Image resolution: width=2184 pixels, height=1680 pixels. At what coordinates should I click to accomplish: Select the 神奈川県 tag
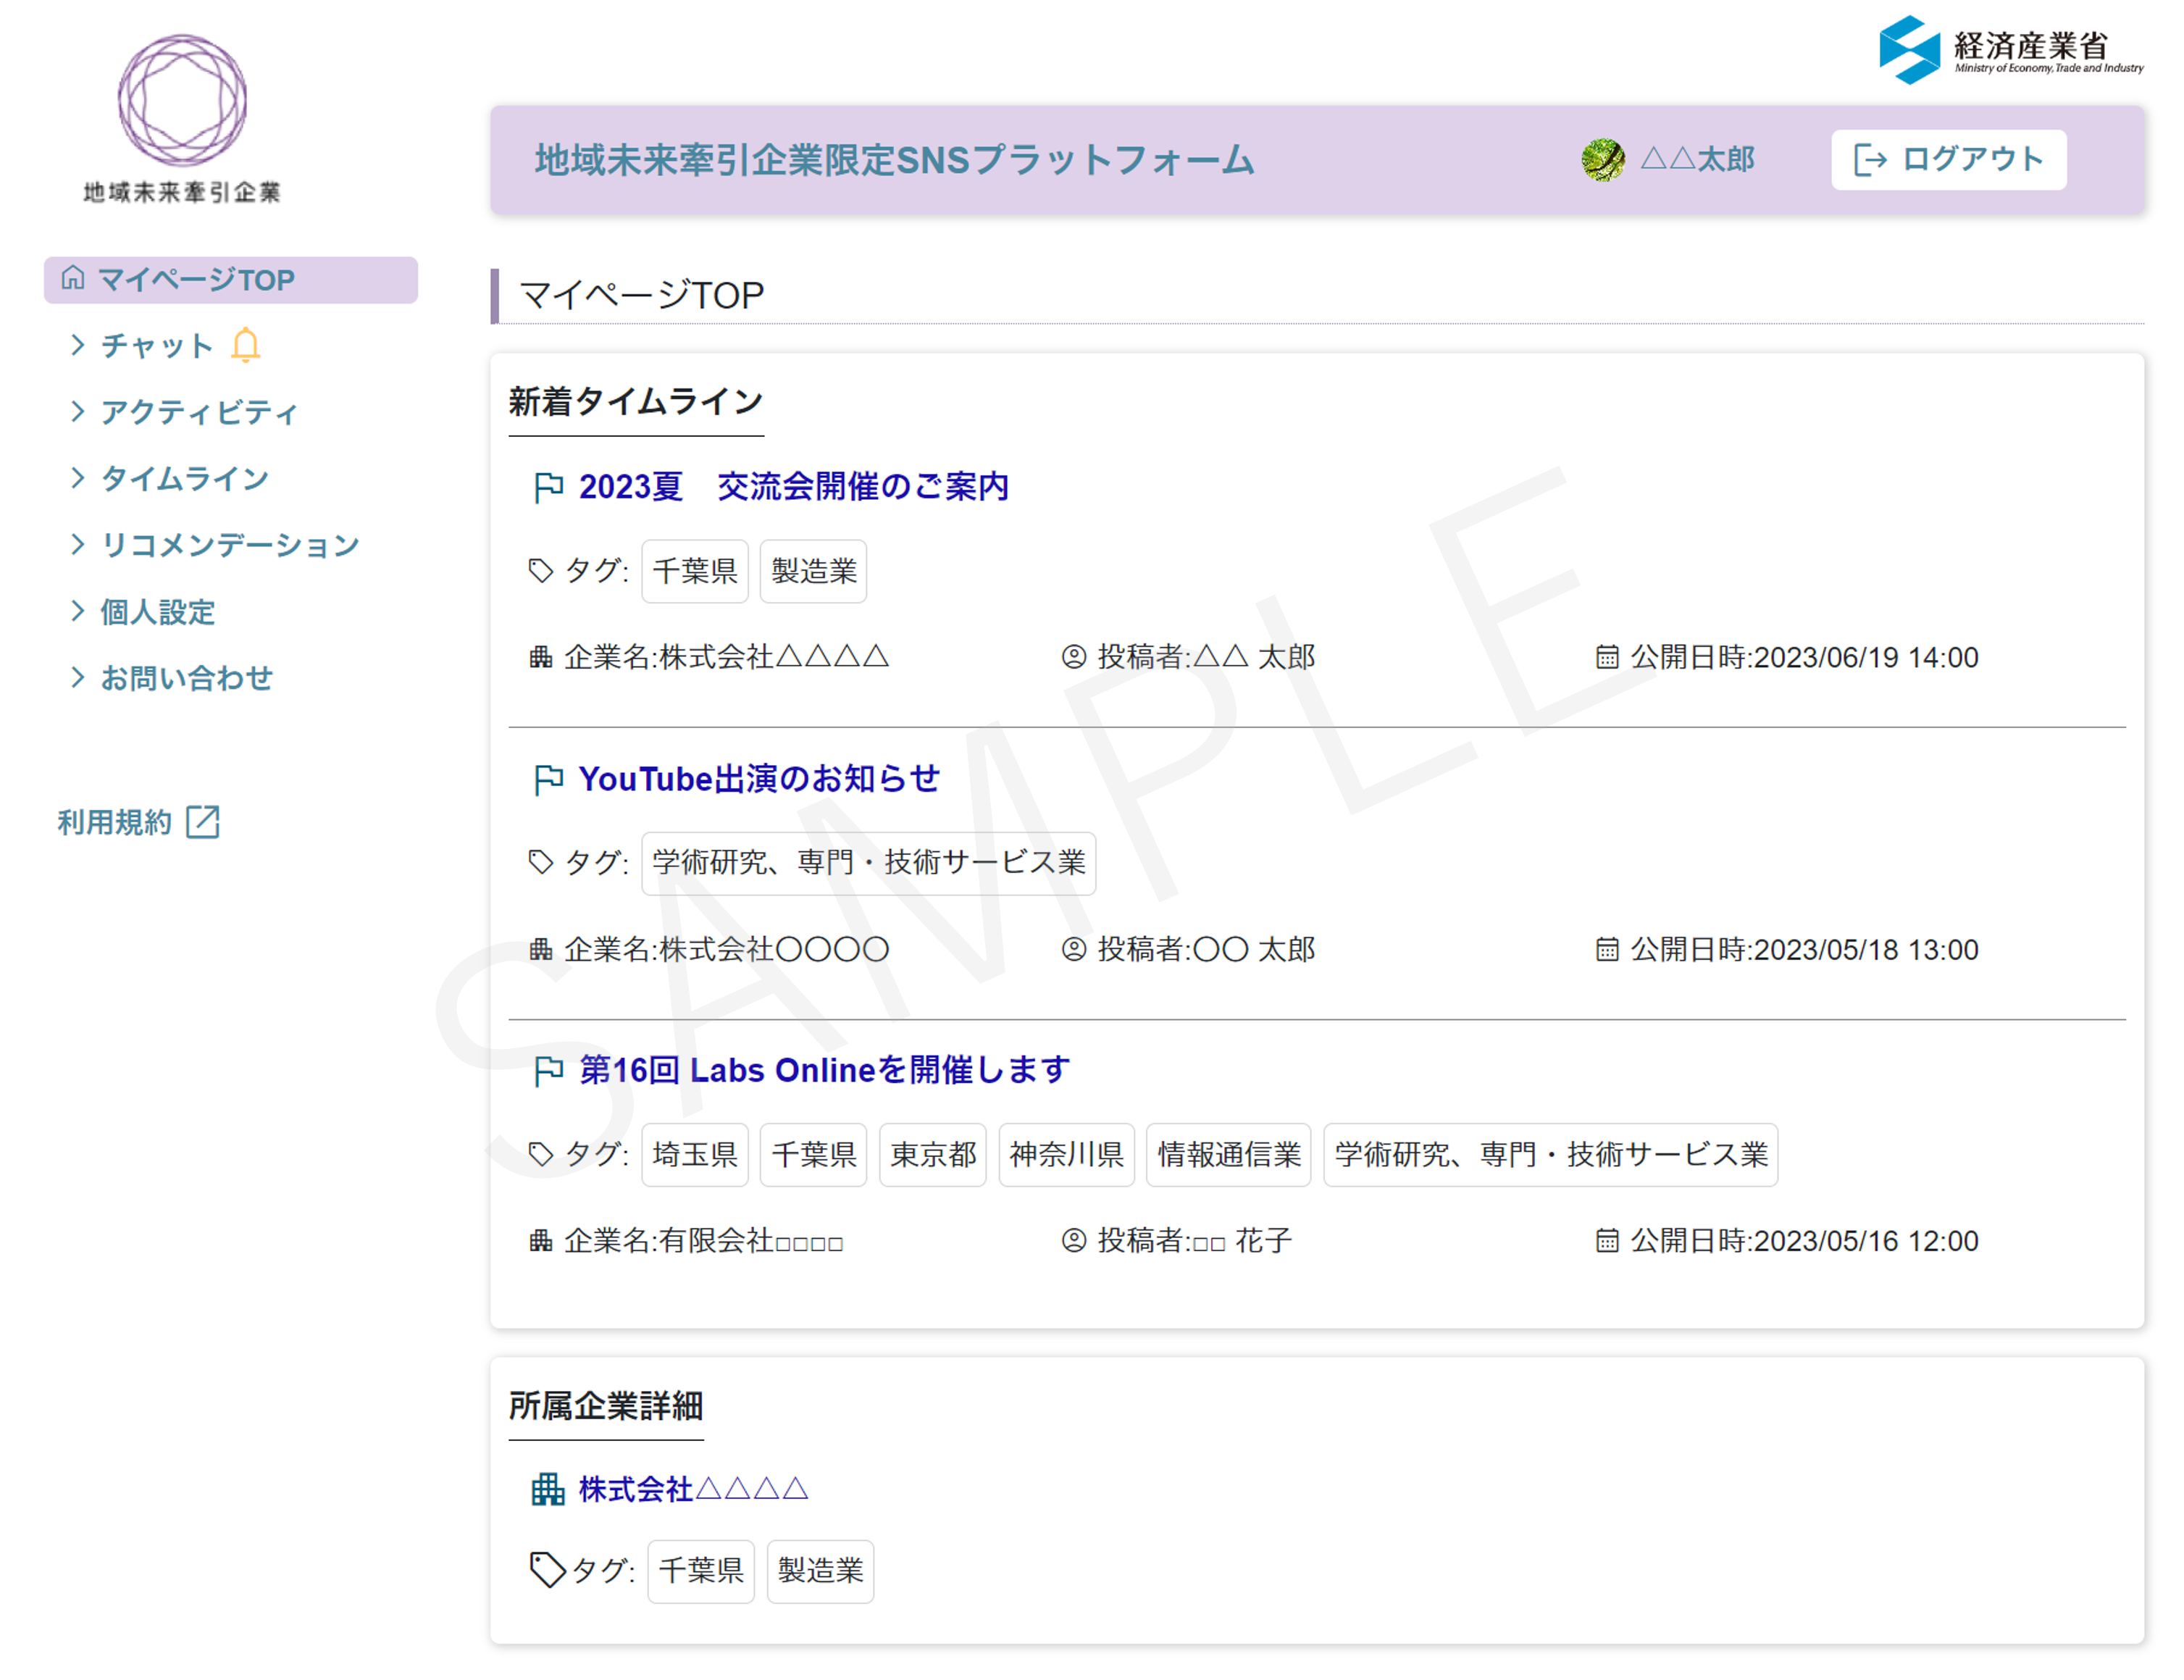coord(1066,1155)
